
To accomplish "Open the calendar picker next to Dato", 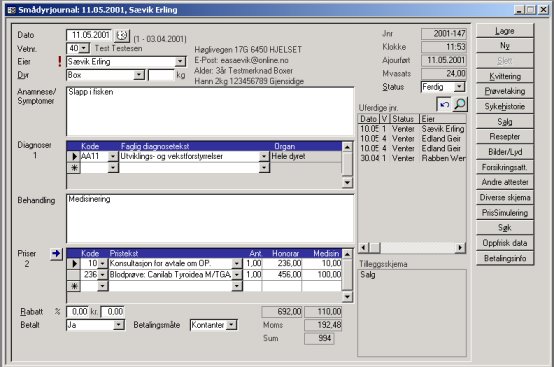I will click(x=122, y=35).
